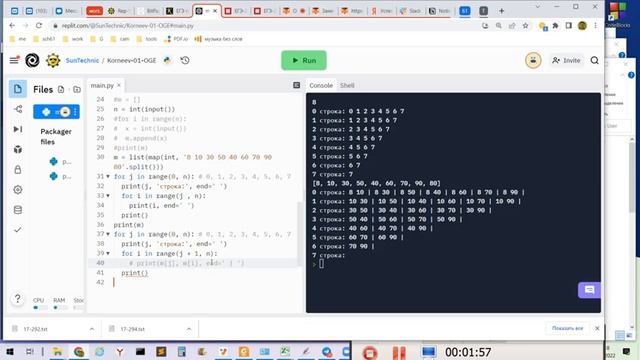Open the Help question mark icon

coord(18,298)
